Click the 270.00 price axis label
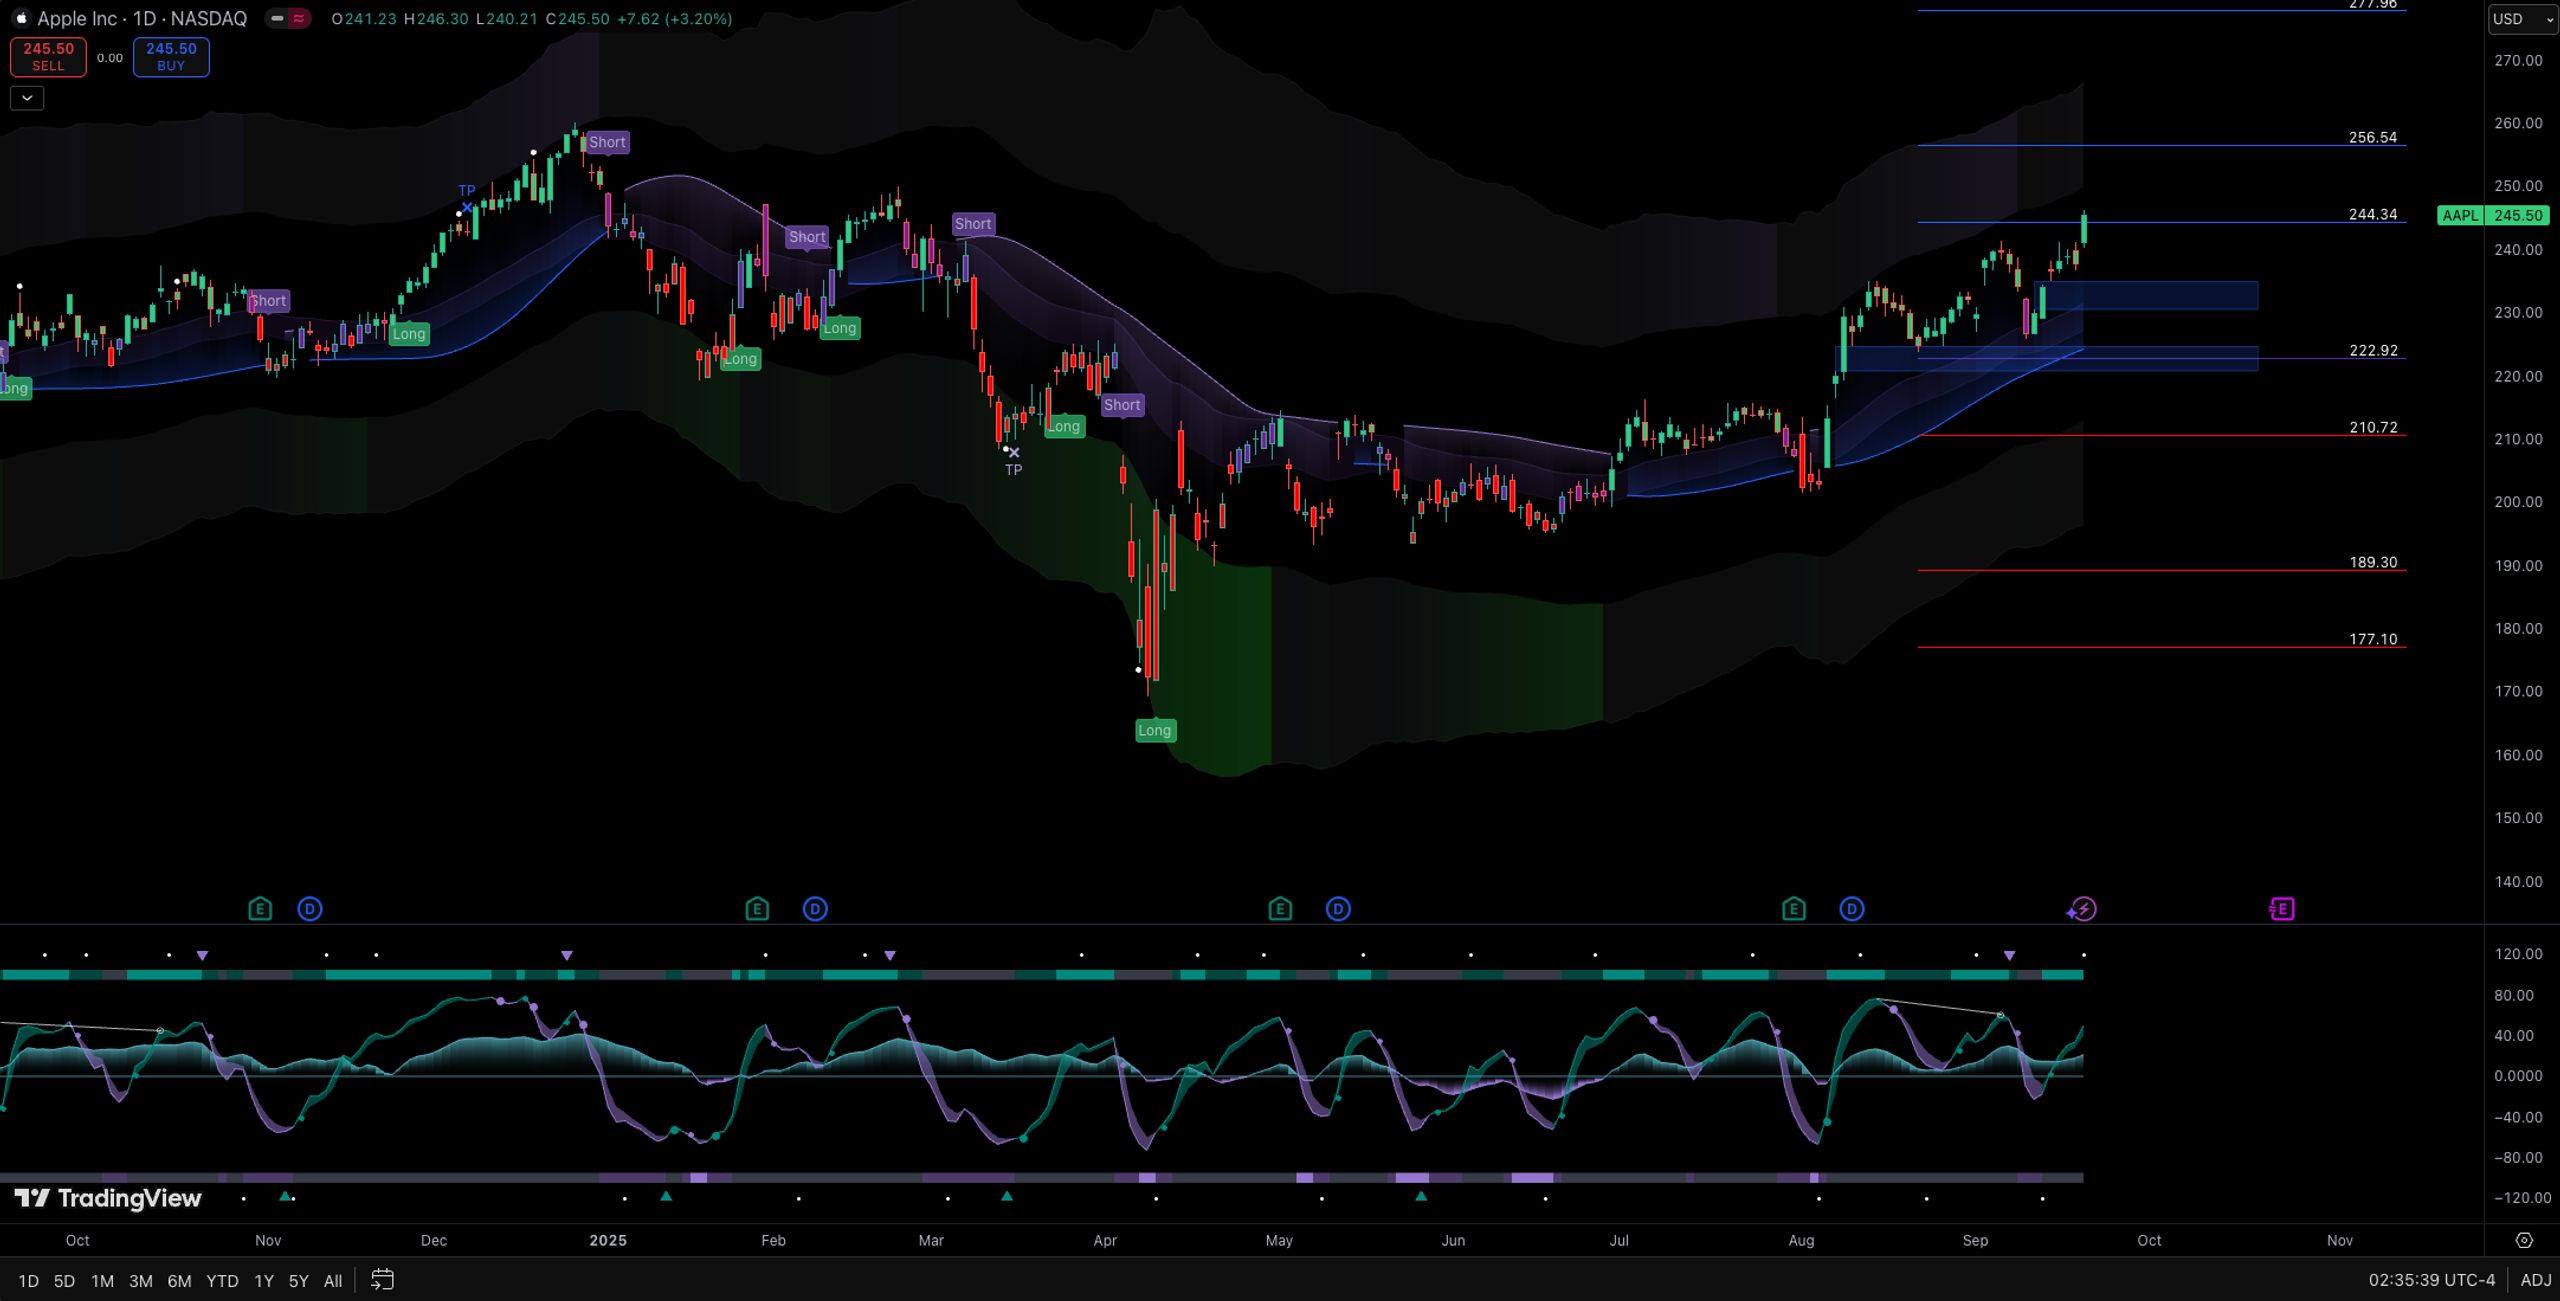The width and height of the screenshot is (2560, 1301). point(2518,60)
